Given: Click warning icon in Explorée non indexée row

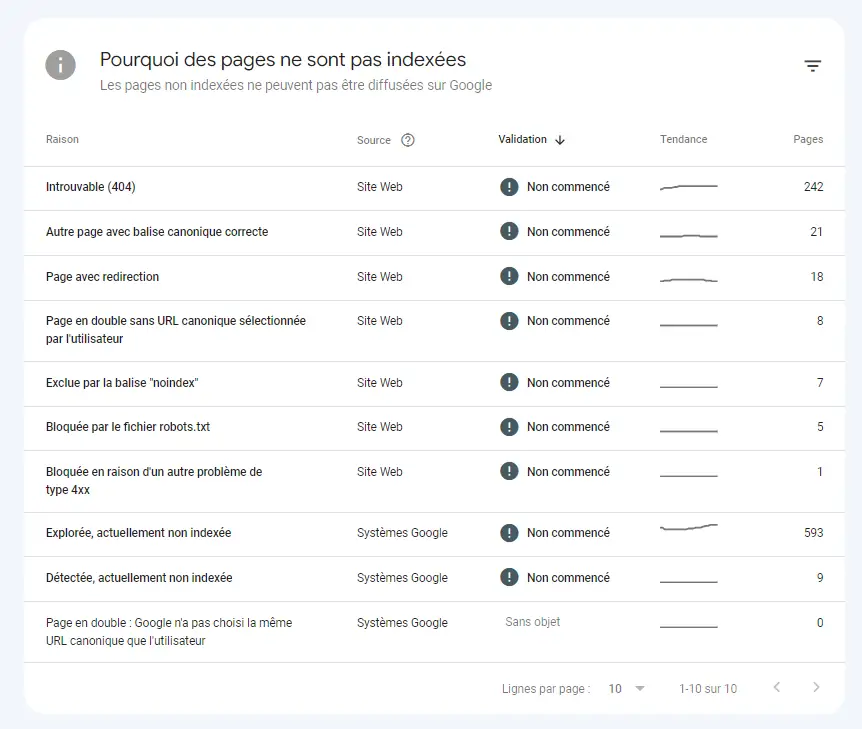Looking at the screenshot, I should (x=509, y=533).
